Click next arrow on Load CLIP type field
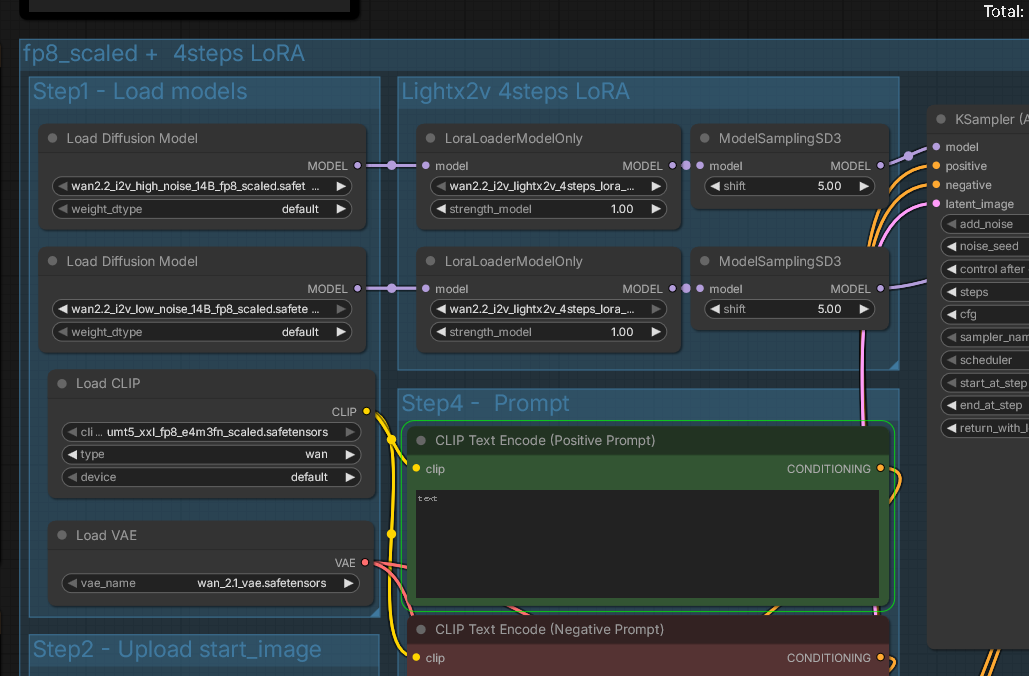Viewport: 1029px width, 676px height. 350,455
